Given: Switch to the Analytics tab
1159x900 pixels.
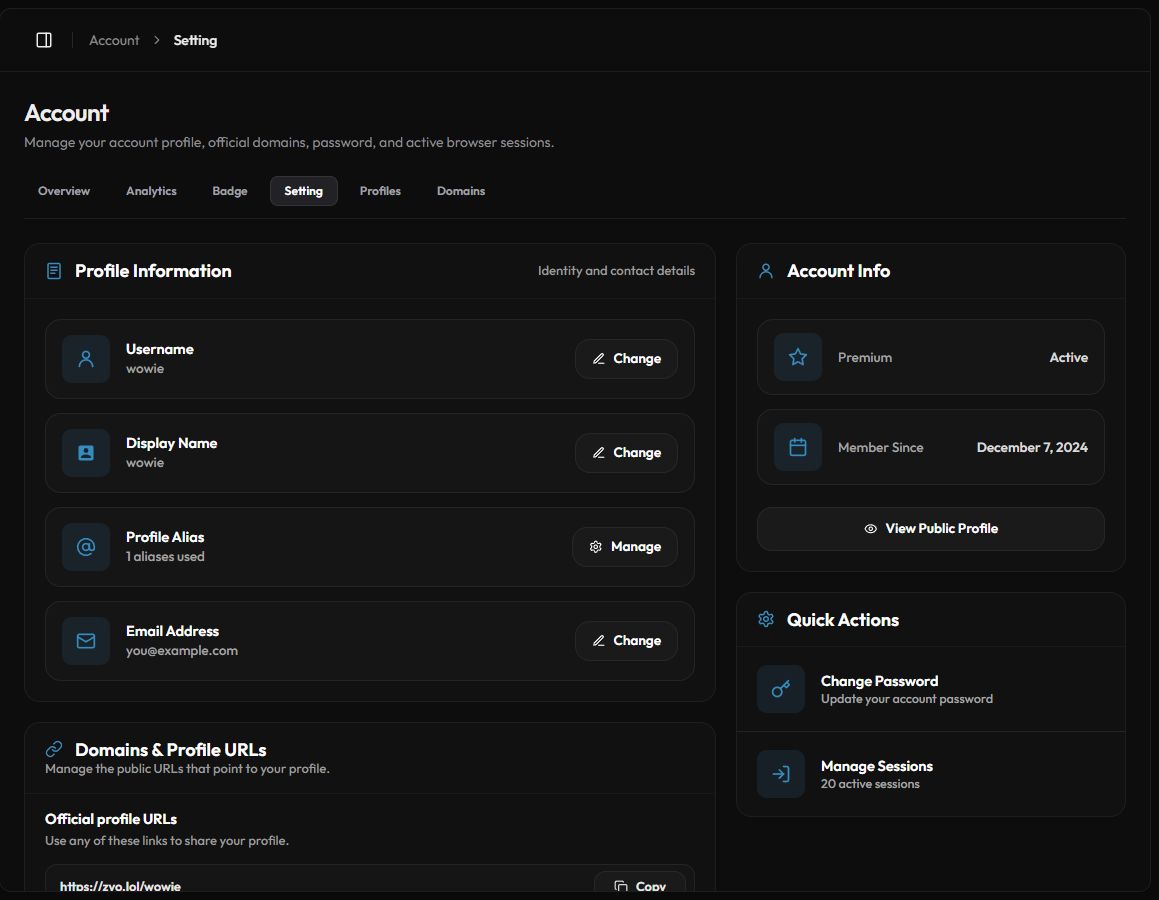Looking at the screenshot, I should (151, 191).
